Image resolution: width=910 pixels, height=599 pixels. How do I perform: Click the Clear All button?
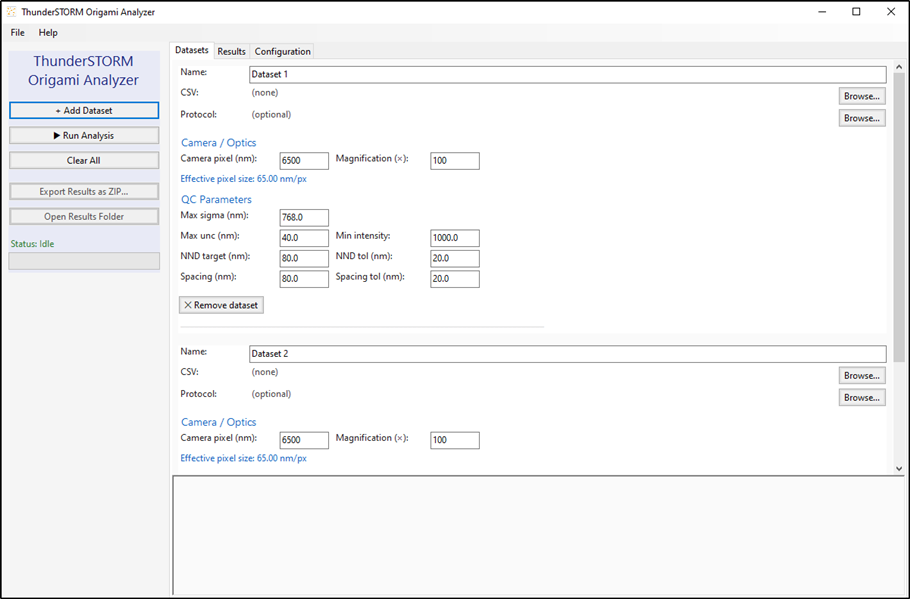[x=84, y=160]
